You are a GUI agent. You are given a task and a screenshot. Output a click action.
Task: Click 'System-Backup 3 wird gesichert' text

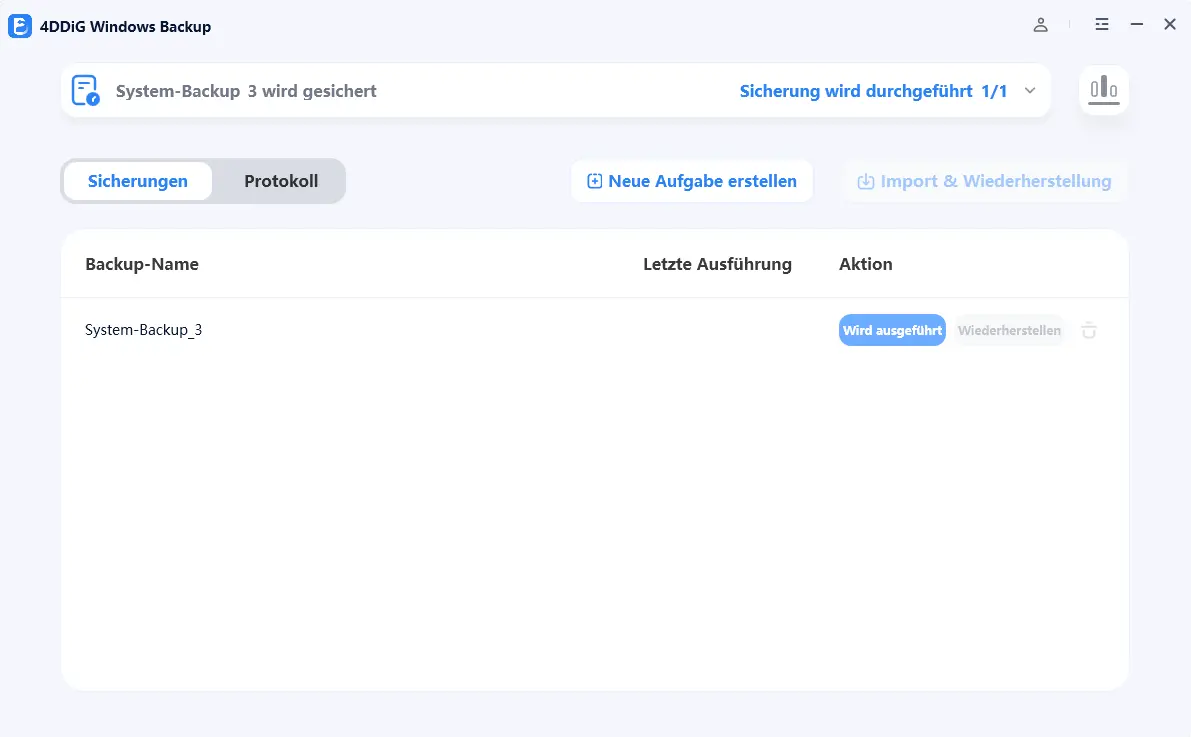click(x=246, y=91)
